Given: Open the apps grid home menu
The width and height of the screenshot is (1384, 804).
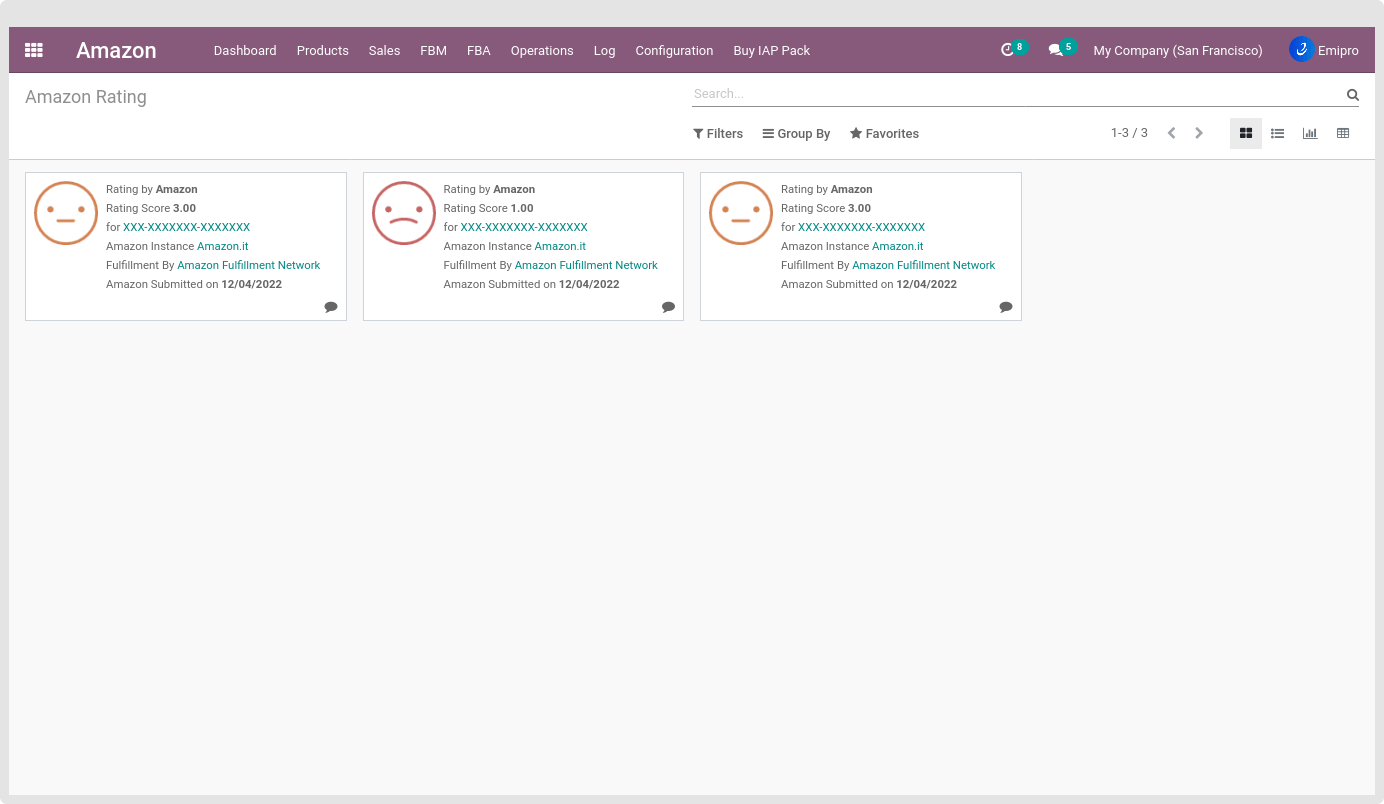Looking at the screenshot, I should [34, 50].
